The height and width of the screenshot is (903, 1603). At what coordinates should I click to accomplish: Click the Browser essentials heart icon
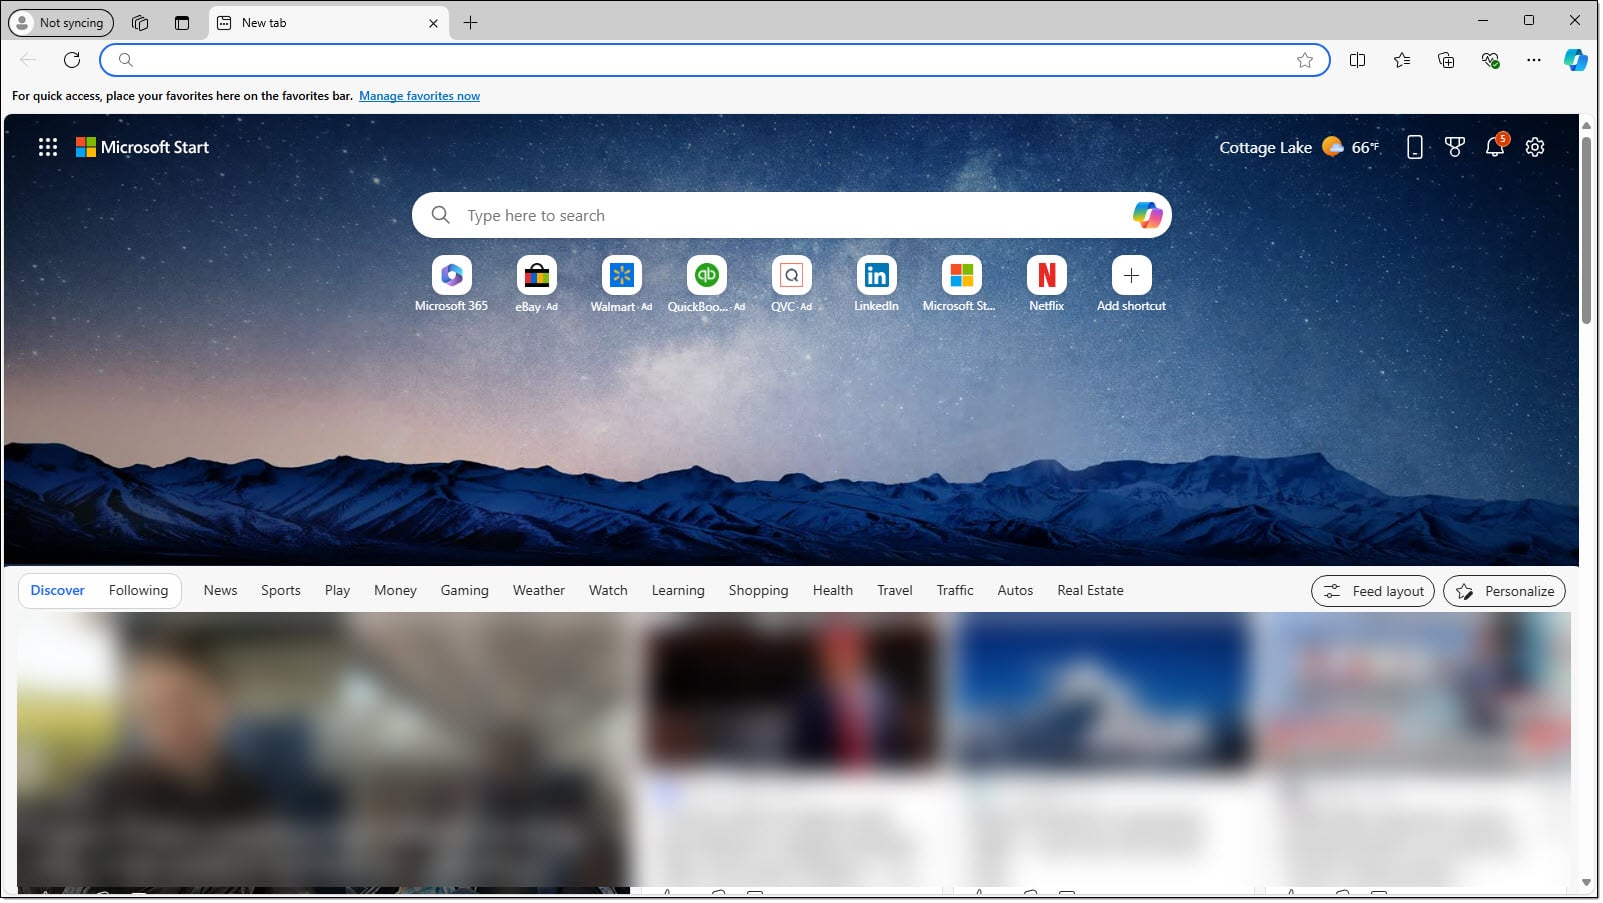click(x=1490, y=60)
